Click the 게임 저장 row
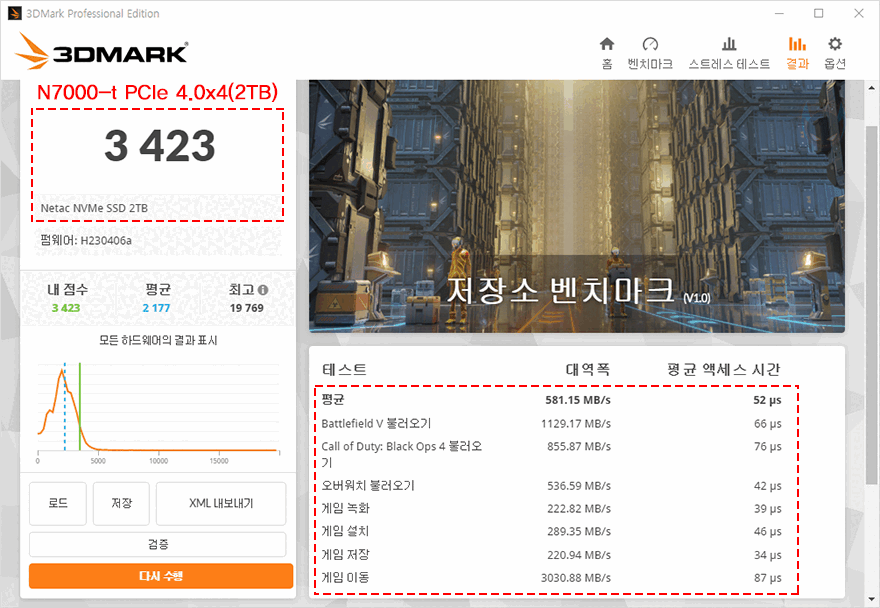Screen dimensions: 880x608 (551, 555)
